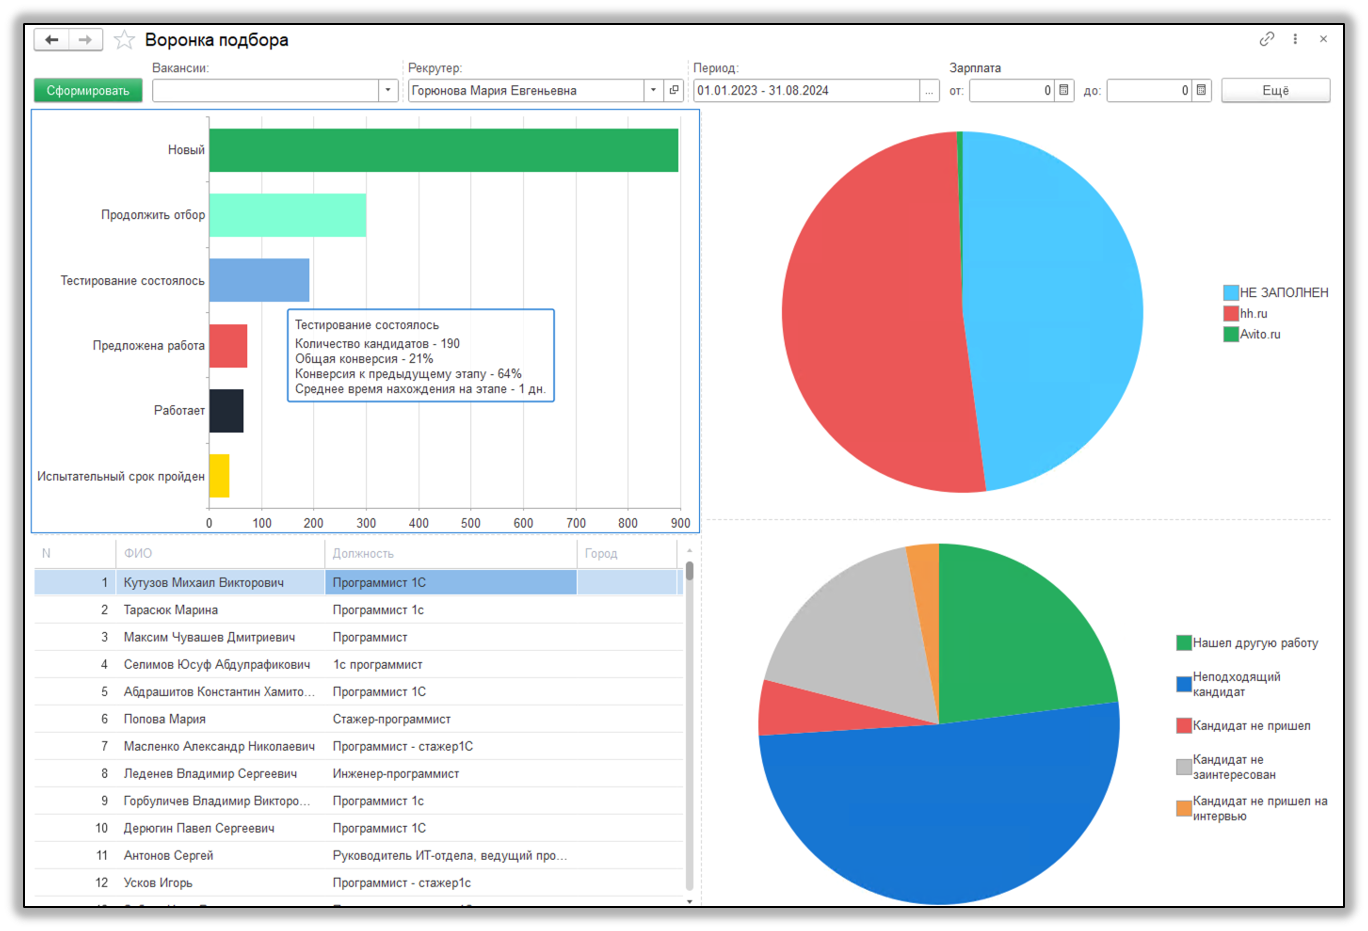Image resolution: width=1368 pixels, height=931 pixels.
Task: Click the Кандидат не пришел на интервью swatch
Action: [1184, 808]
